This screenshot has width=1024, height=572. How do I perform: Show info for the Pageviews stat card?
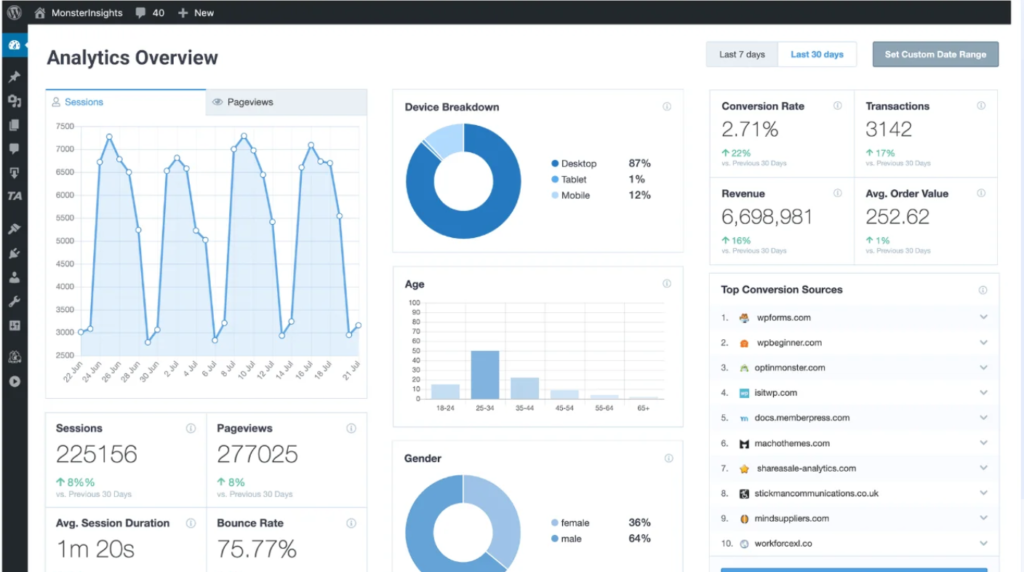[x=351, y=428]
